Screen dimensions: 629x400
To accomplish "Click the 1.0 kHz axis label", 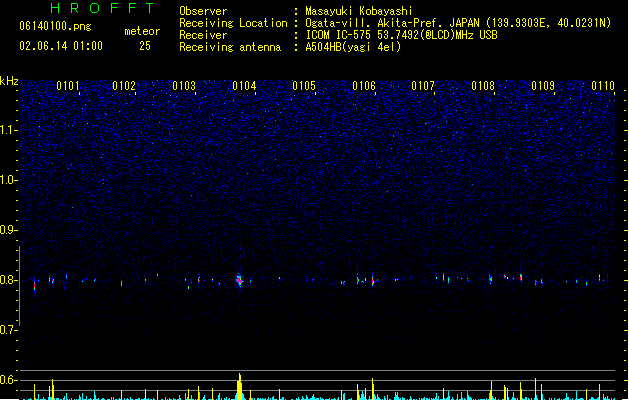I will (x=8, y=180).
